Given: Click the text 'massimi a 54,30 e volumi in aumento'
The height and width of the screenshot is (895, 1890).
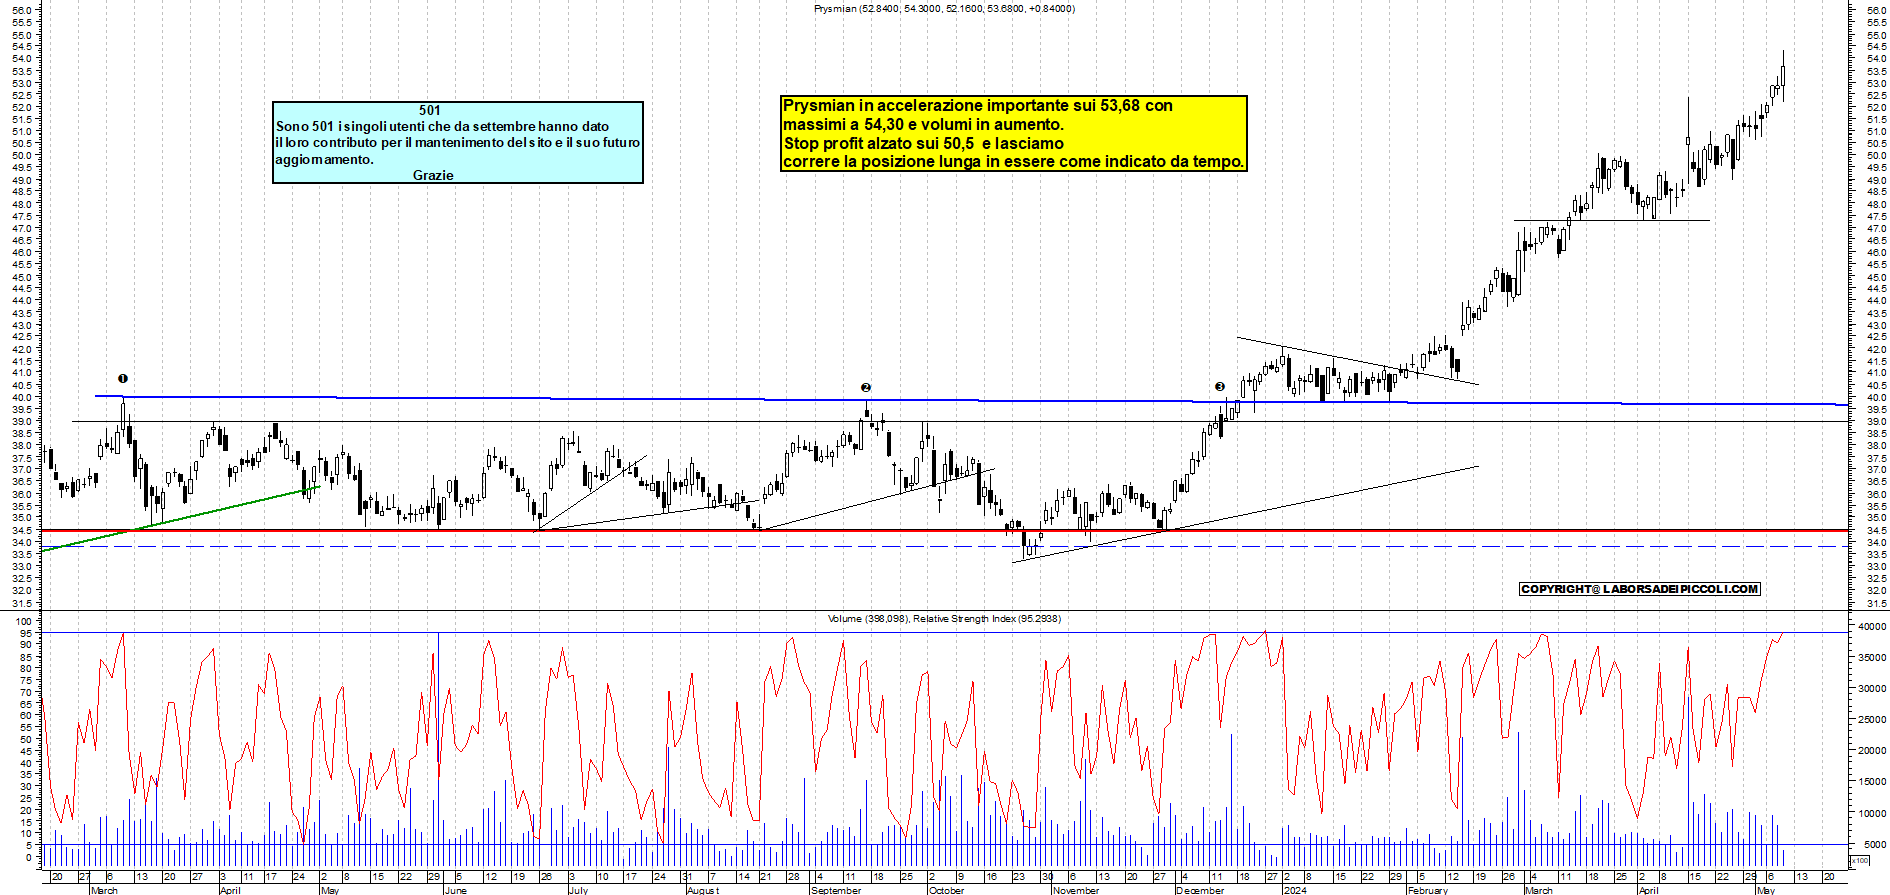Looking at the screenshot, I should (x=923, y=124).
